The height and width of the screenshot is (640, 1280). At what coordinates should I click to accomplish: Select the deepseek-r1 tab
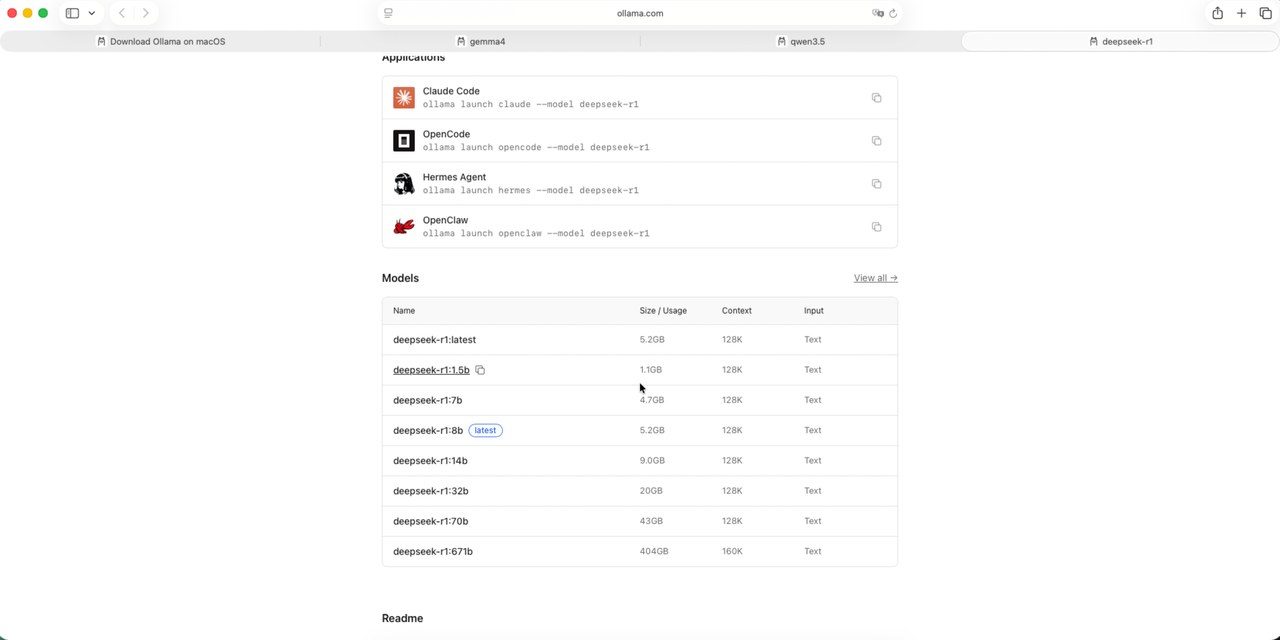point(1120,41)
